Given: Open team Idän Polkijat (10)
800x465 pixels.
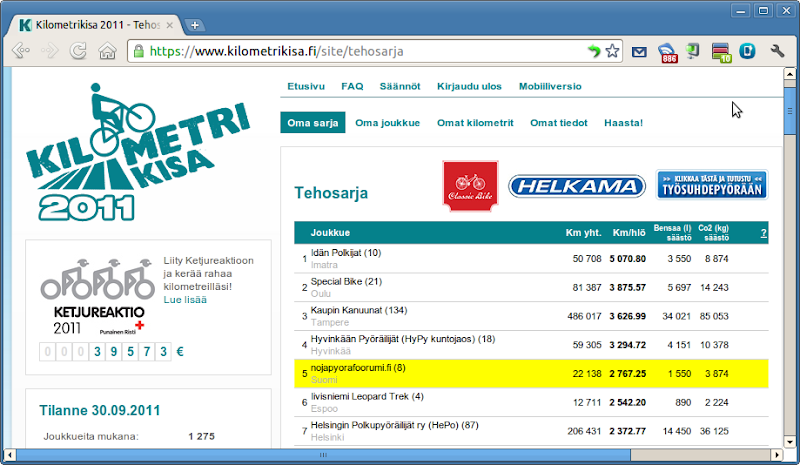Looking at the screenshot, I should click(x=346, y=253).
